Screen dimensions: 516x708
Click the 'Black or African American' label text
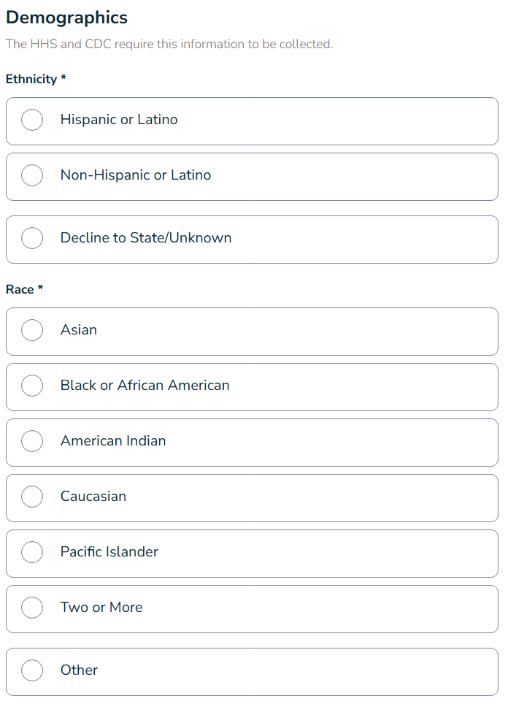pos(145,386)
